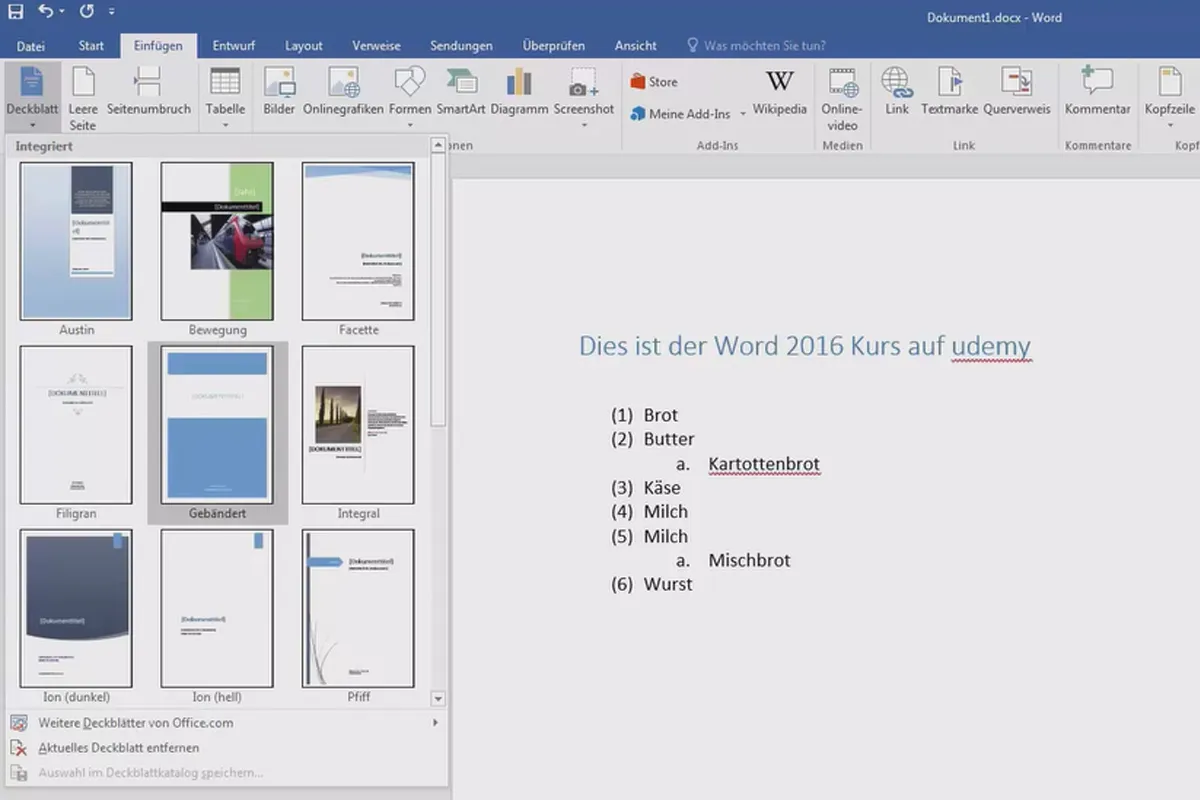Insert a Querverweis cross-reference

click(x=1017, y=90)
